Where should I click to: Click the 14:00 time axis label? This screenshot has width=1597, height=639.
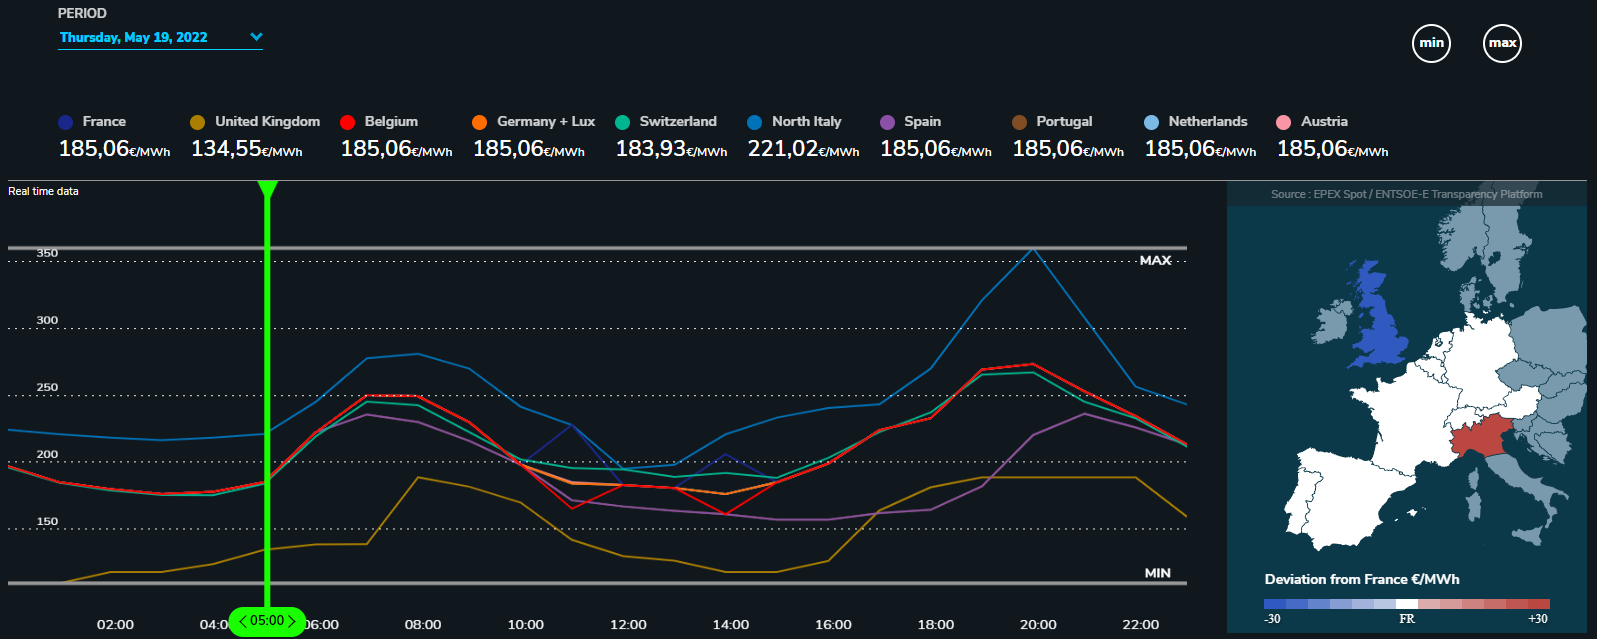click(731, 625)
